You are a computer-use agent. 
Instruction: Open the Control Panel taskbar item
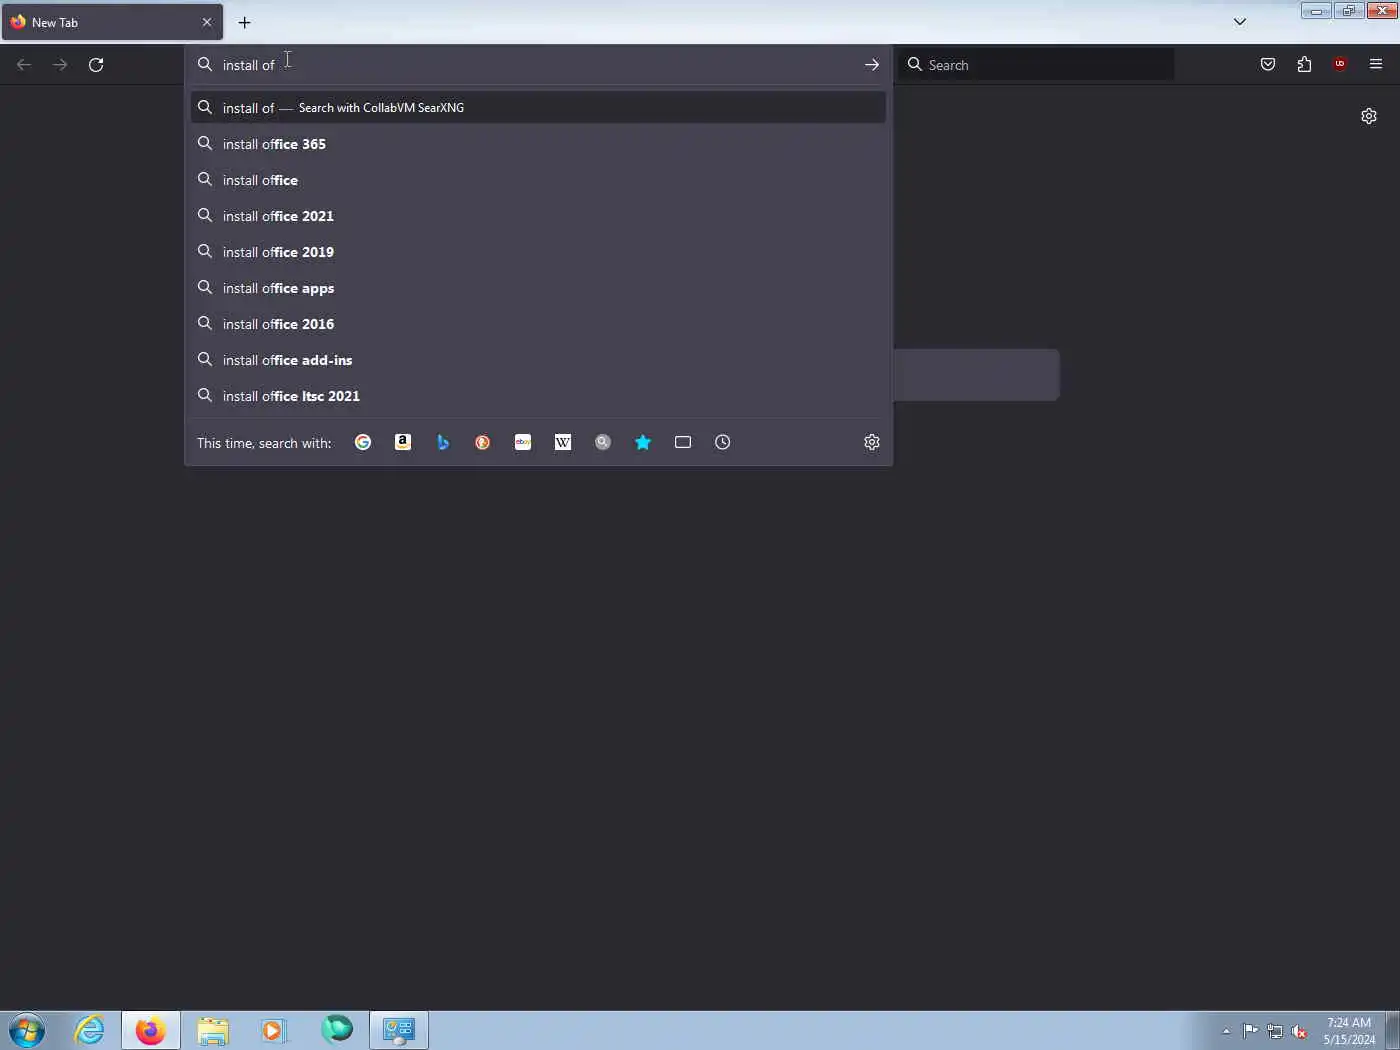[x=399, y=1030]
